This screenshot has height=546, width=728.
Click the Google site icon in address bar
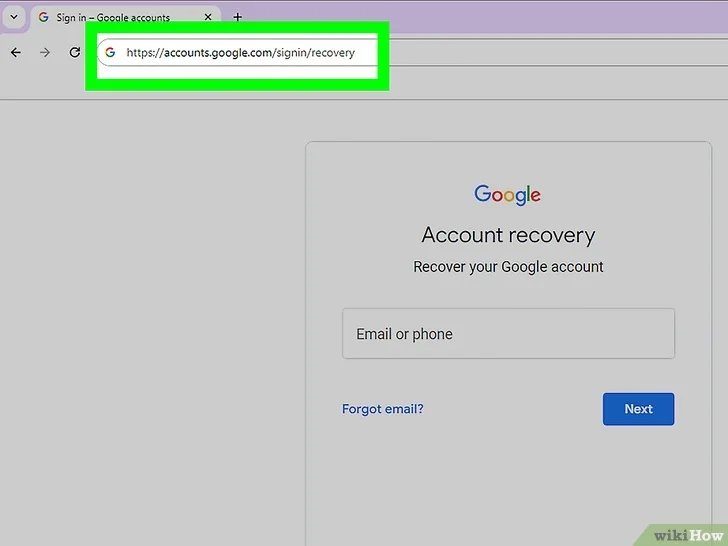click(110, 52)
